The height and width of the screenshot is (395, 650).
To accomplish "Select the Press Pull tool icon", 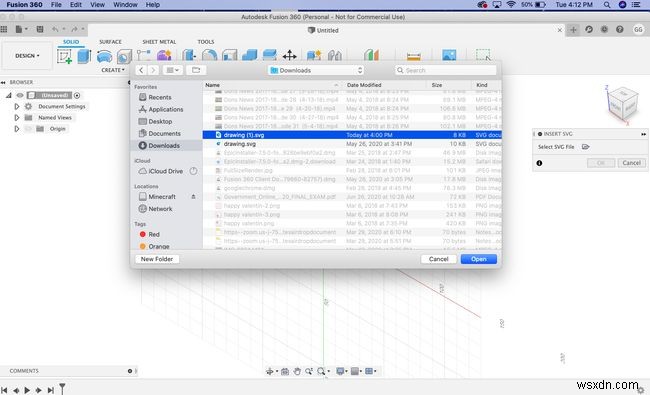I will (189, 55).
